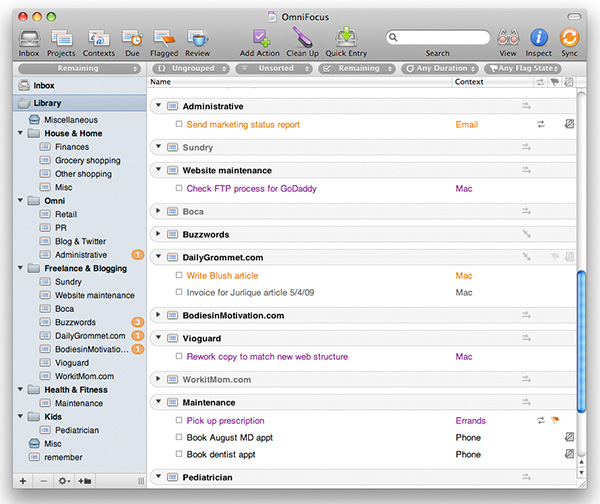Open the note for Book August MD appt
This screenshot has width=600, height=504.
[x=569, y=437]
